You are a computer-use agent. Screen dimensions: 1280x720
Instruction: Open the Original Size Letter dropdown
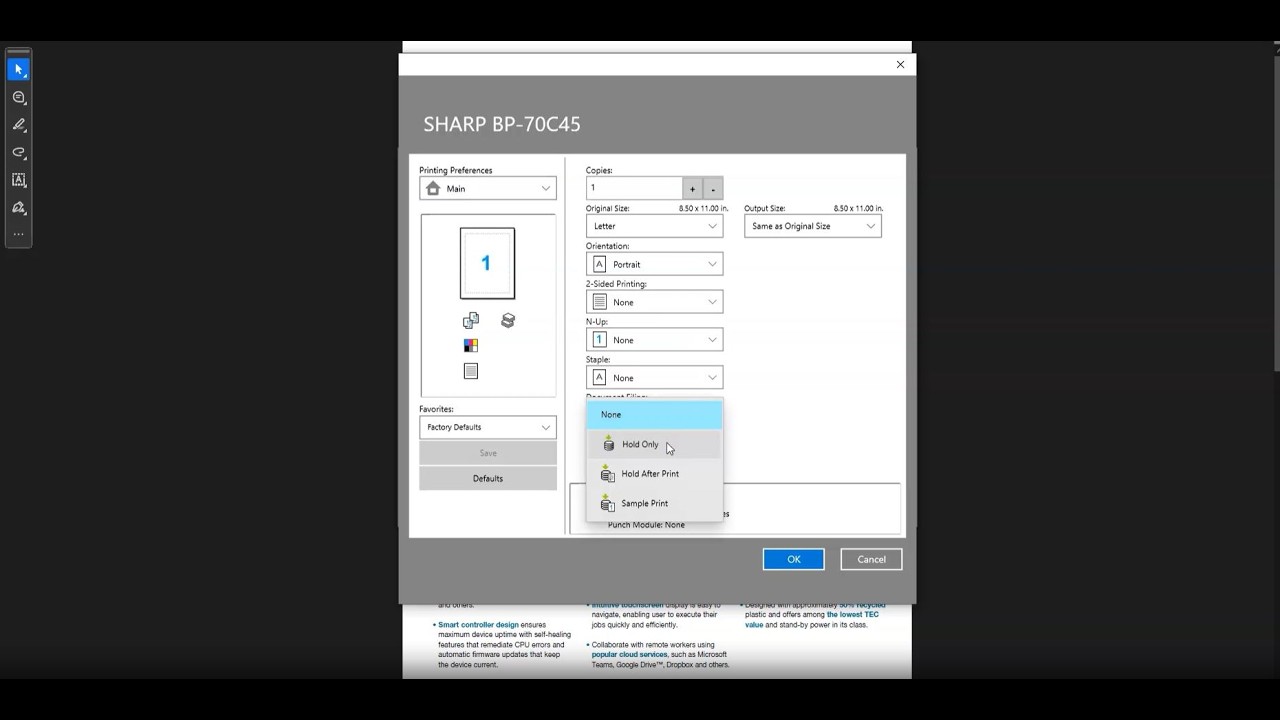click(654, 226)
